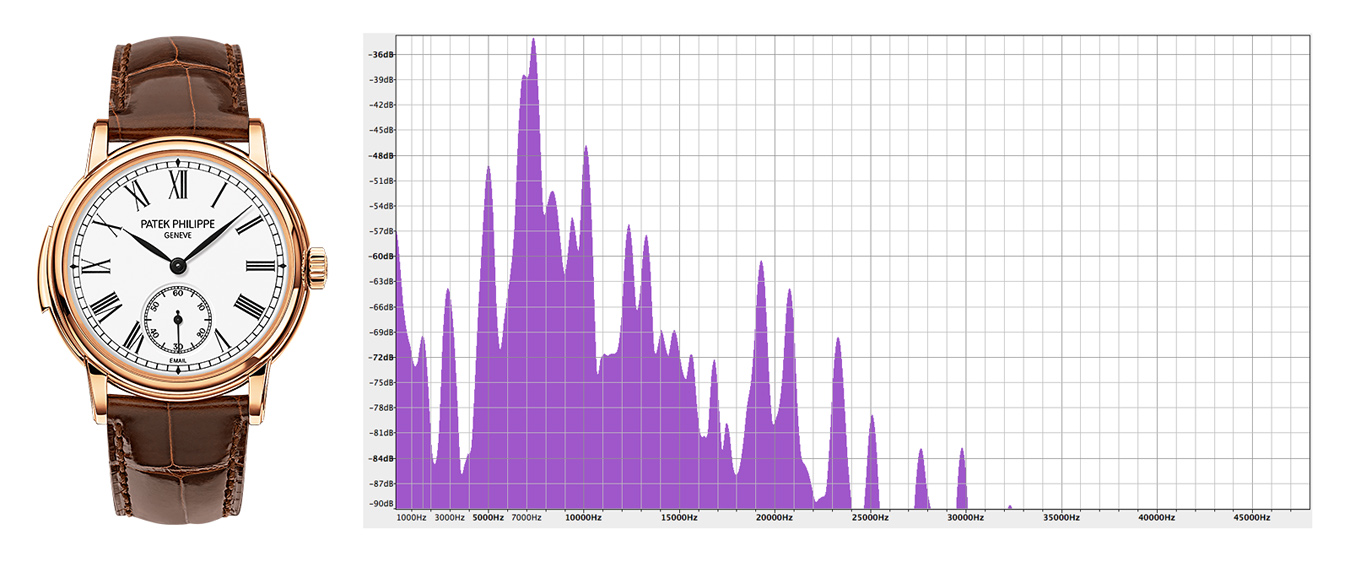Click the -75dB axis label
Screen dimensions: 1350x562
click(x=382, y=383)
